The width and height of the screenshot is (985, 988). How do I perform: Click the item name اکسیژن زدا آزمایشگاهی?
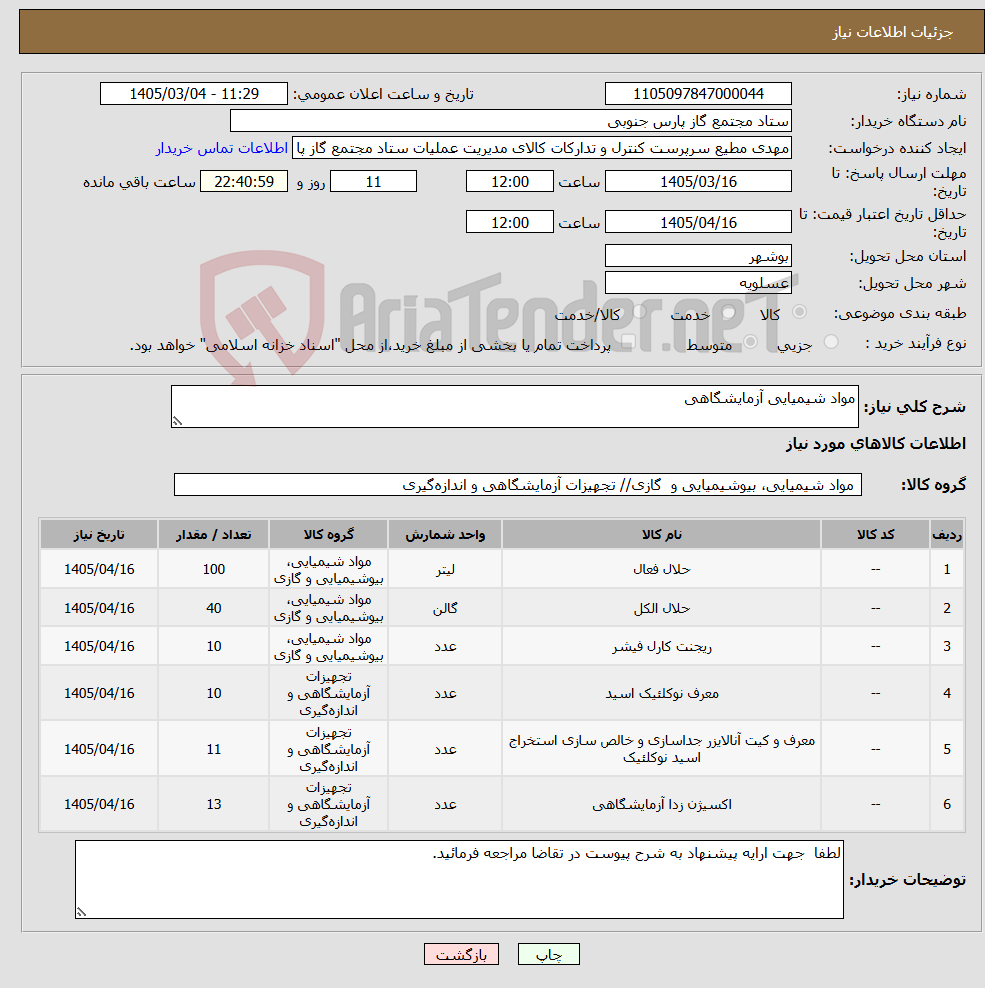pyautogui.click(x=662, y=804)
